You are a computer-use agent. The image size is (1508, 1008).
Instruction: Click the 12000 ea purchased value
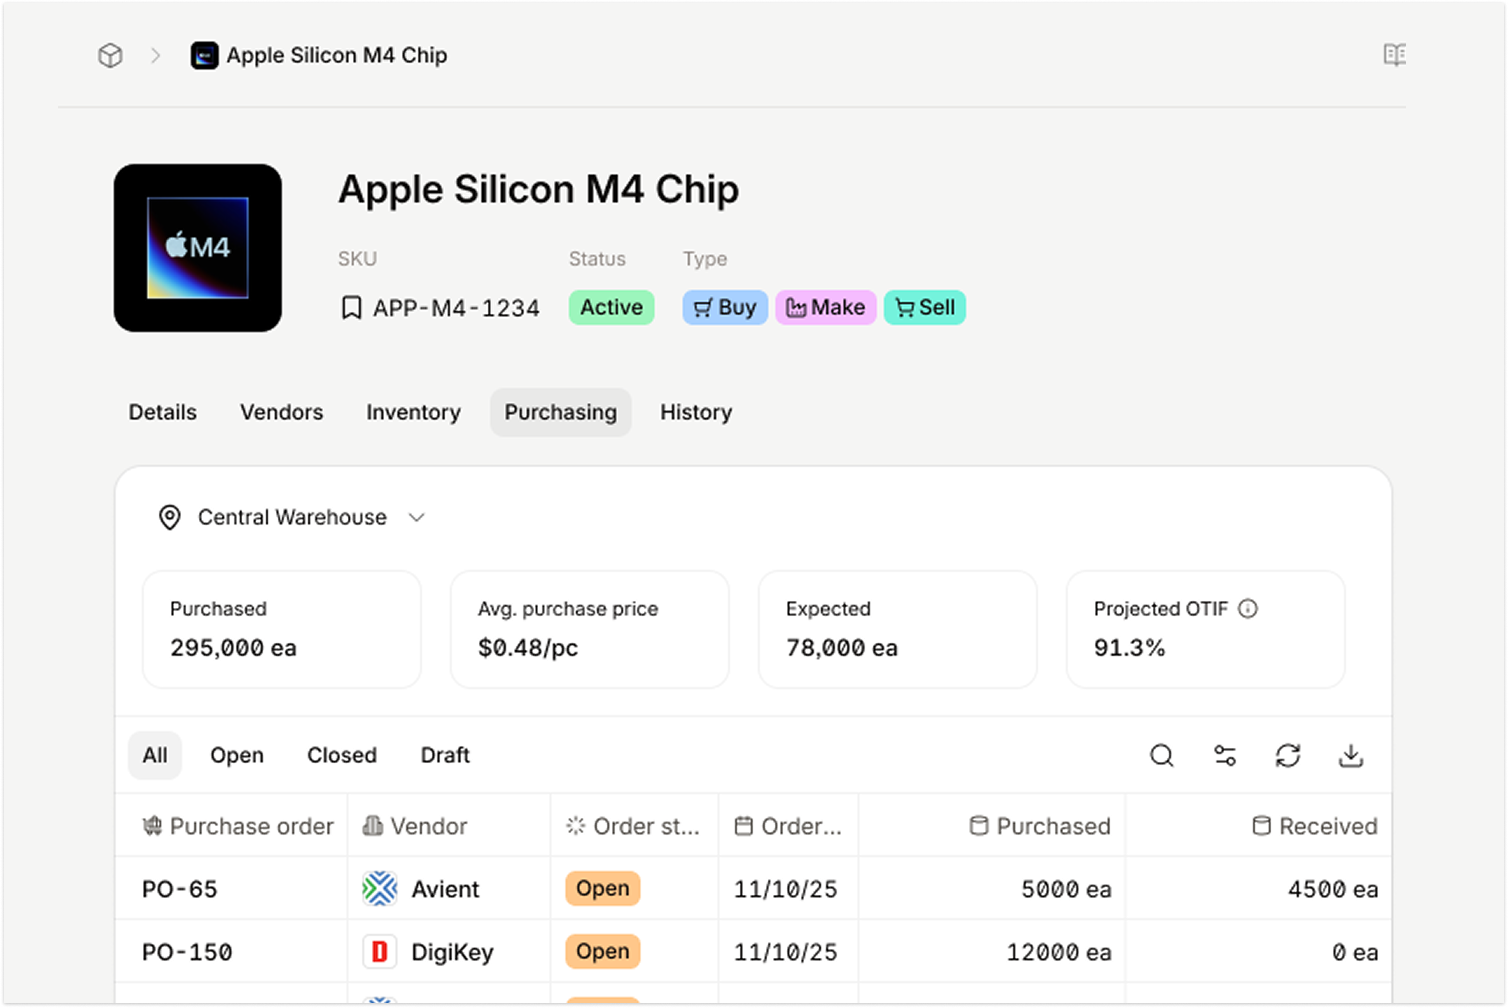click(x=1059, y=952)
